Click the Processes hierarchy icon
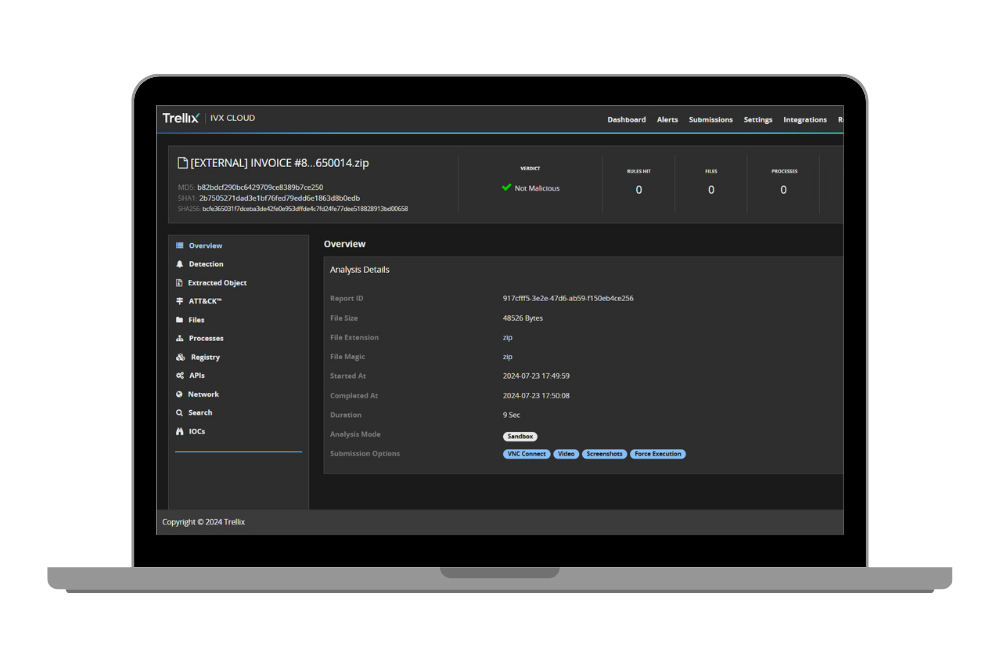 click(x=180, y=339)
